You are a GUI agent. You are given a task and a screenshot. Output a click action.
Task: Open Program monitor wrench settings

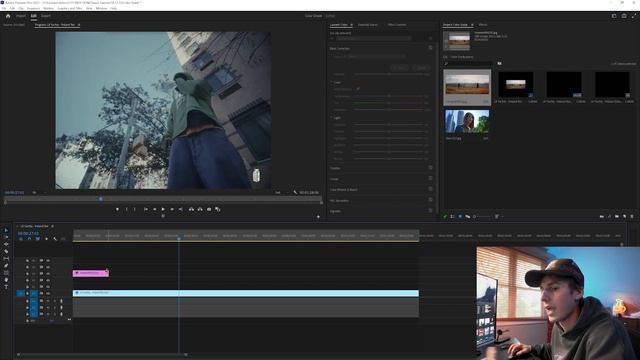tap(295, 192)
